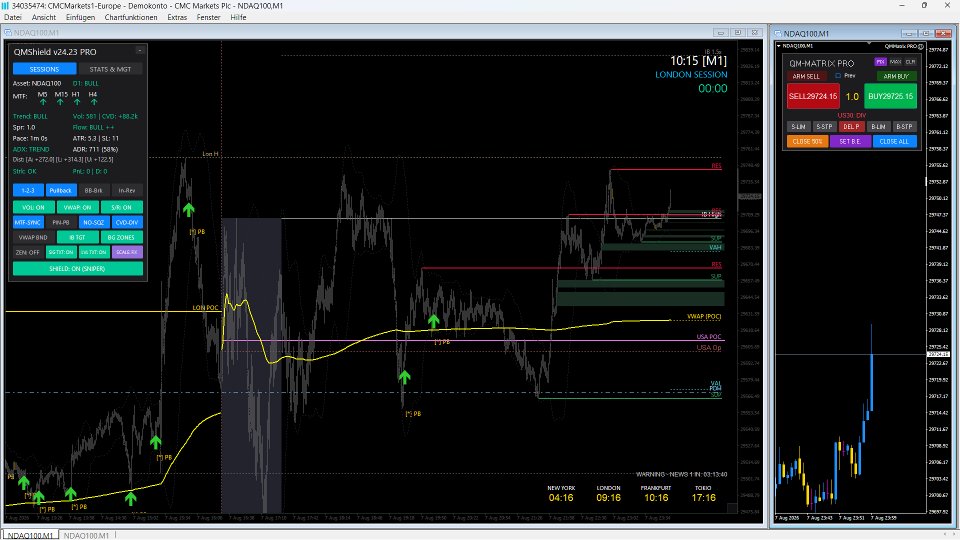This screenshot has width=960, height=540.
Task: Toggle the 1-2-3 strategy button
Action: click(28, 190)
